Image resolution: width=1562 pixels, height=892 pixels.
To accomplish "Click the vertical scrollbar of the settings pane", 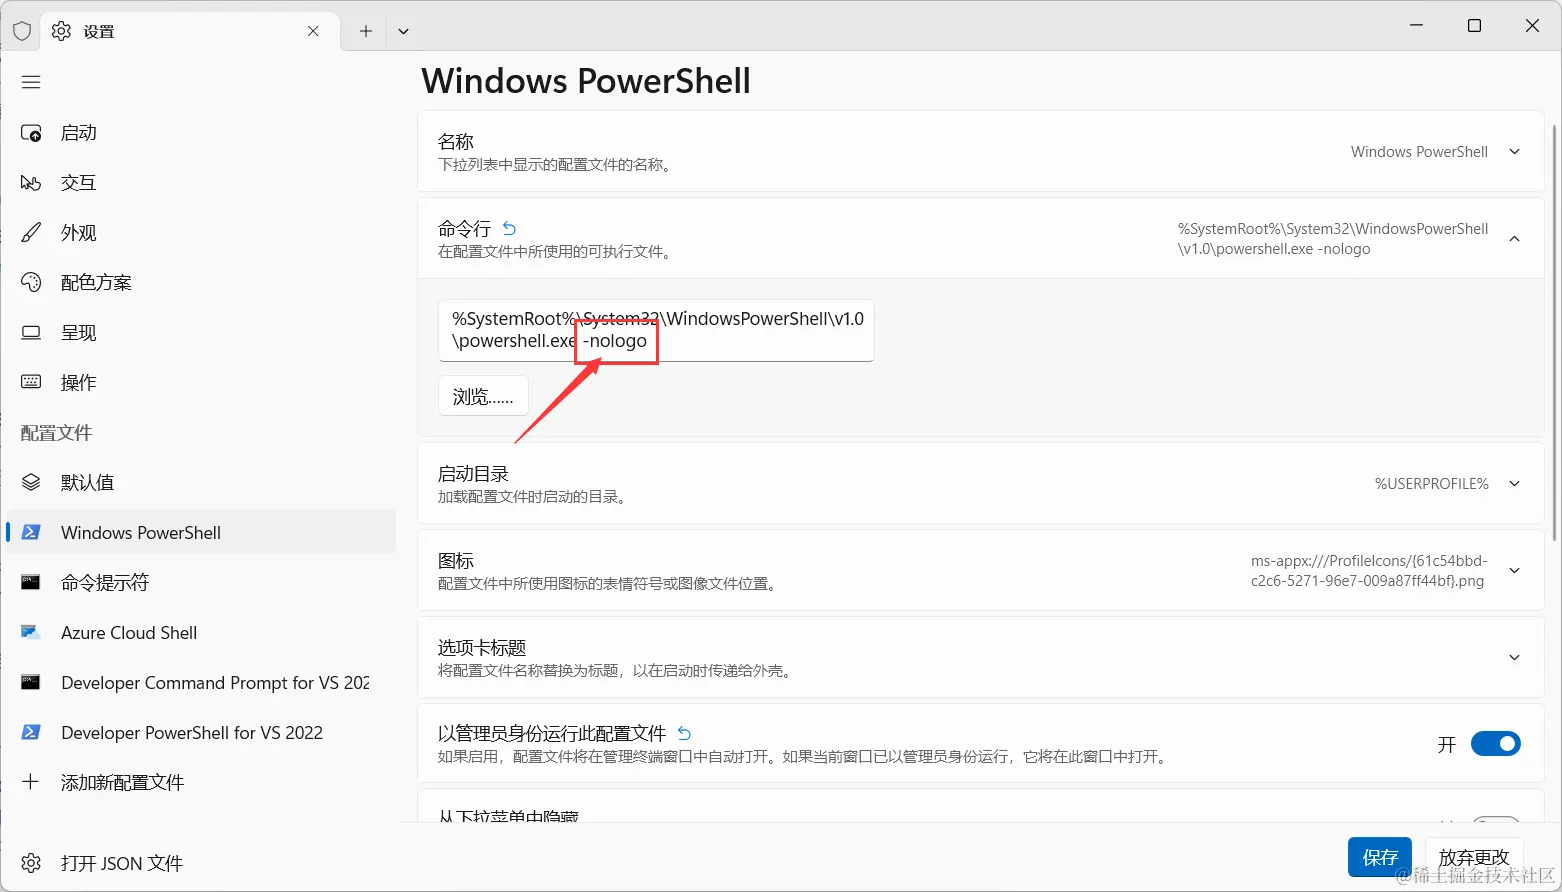I will pyautogui.click(x=1553, y=333).
